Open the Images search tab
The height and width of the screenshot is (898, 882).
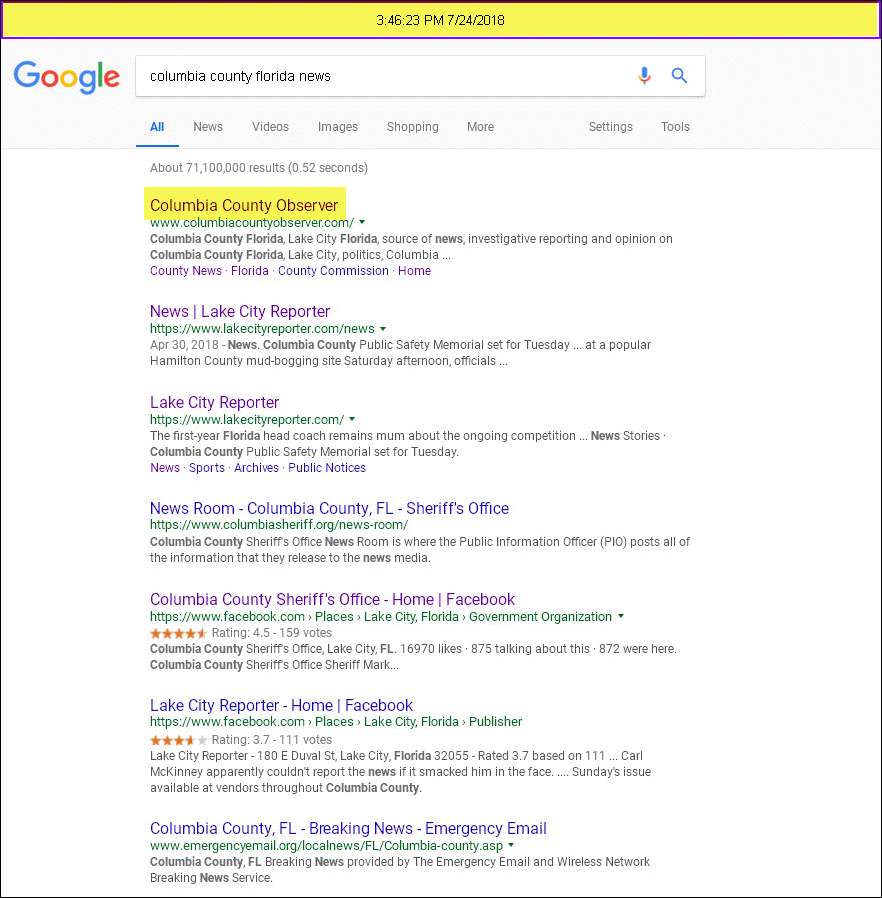338,127
